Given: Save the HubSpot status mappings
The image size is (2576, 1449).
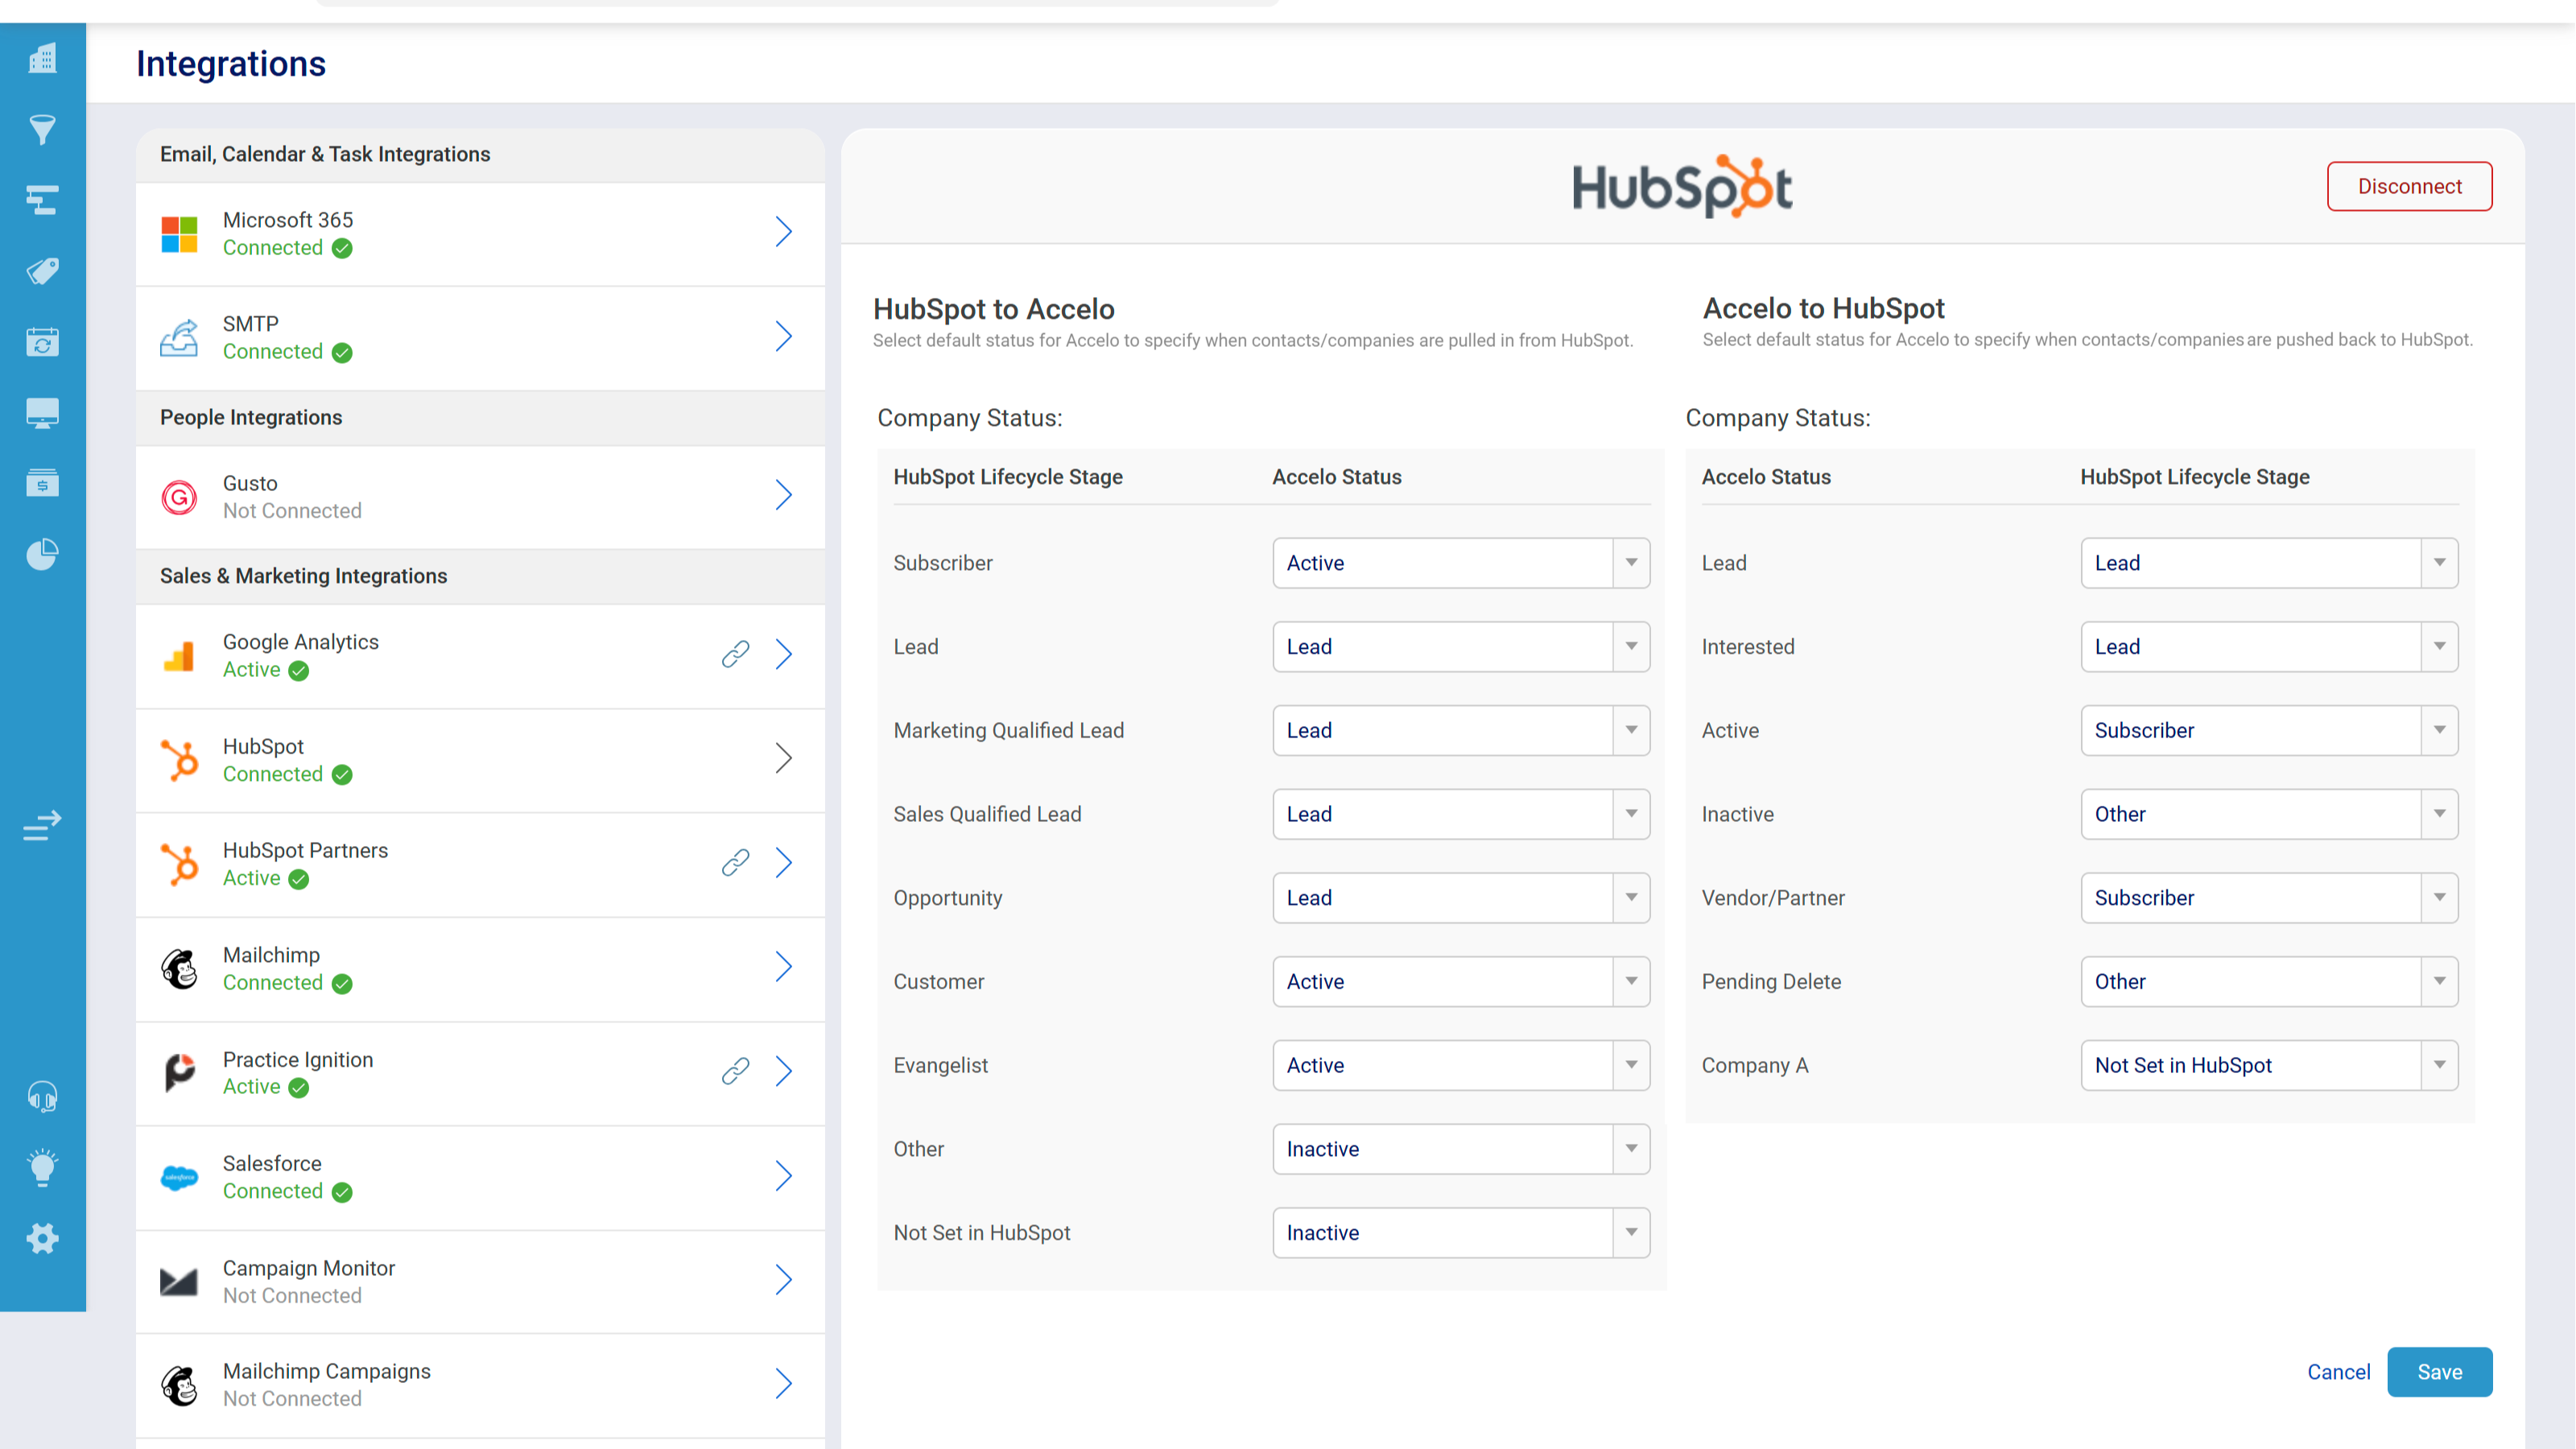Looking at the screenshot, I should pyautogui.click(x=2438, y=1372).
